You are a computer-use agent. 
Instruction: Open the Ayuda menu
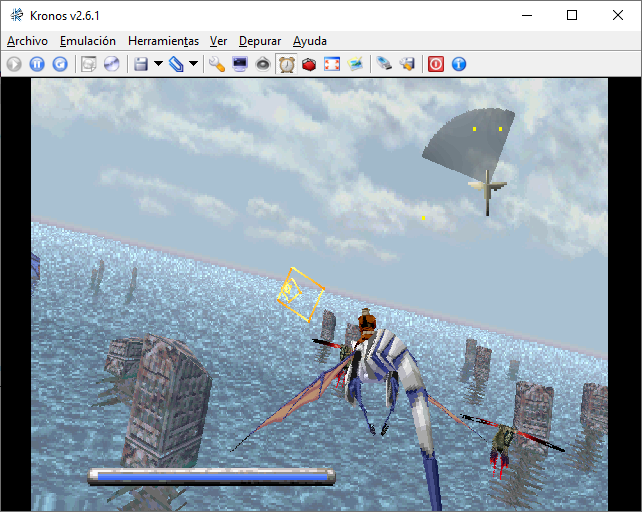tap(310, 41)
